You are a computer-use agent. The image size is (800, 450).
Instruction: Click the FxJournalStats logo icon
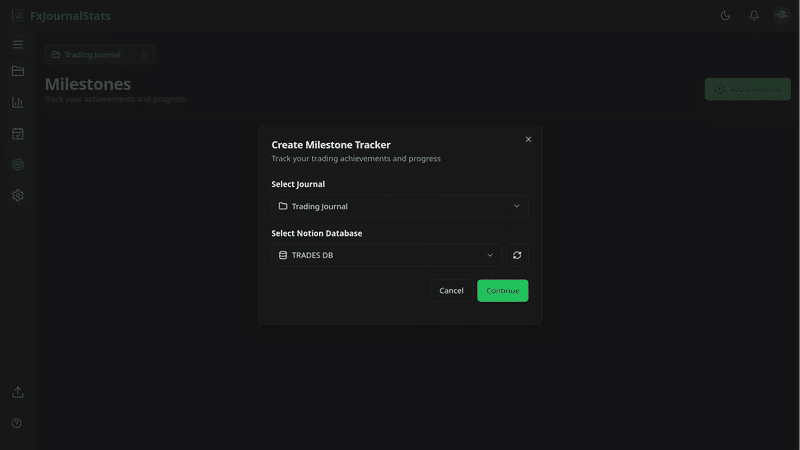click(x=17, y=15)
